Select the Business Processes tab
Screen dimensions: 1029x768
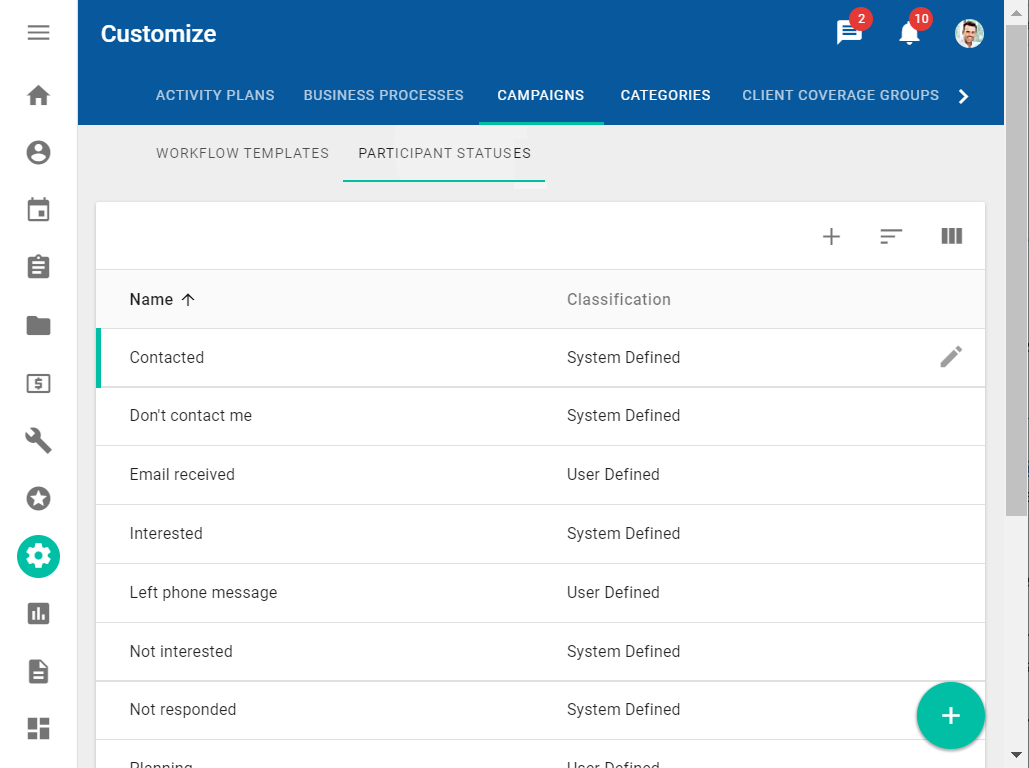click(383, 96)
